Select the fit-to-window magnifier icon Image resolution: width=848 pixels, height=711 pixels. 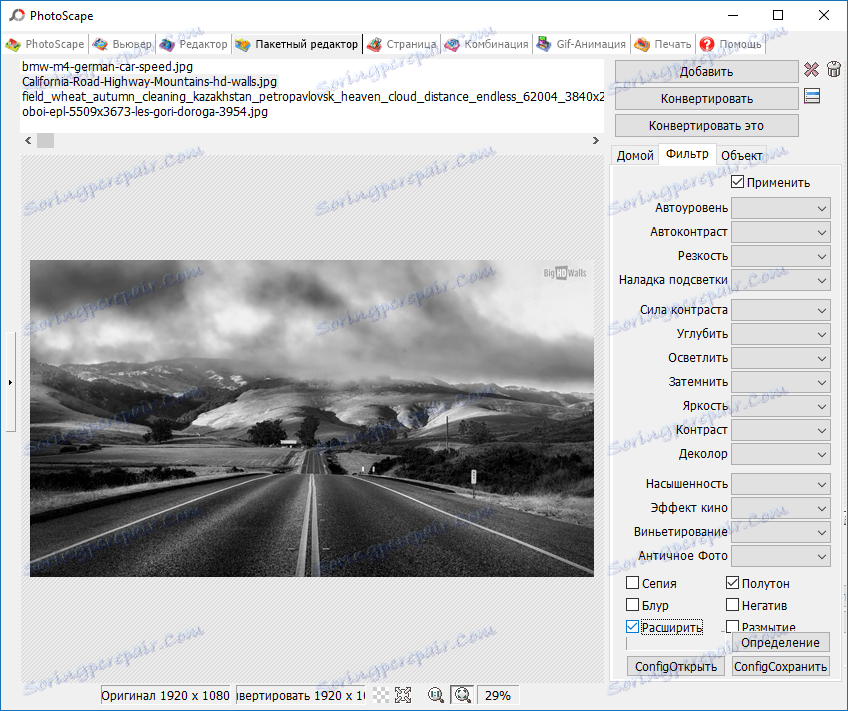[x=462, y=694]
